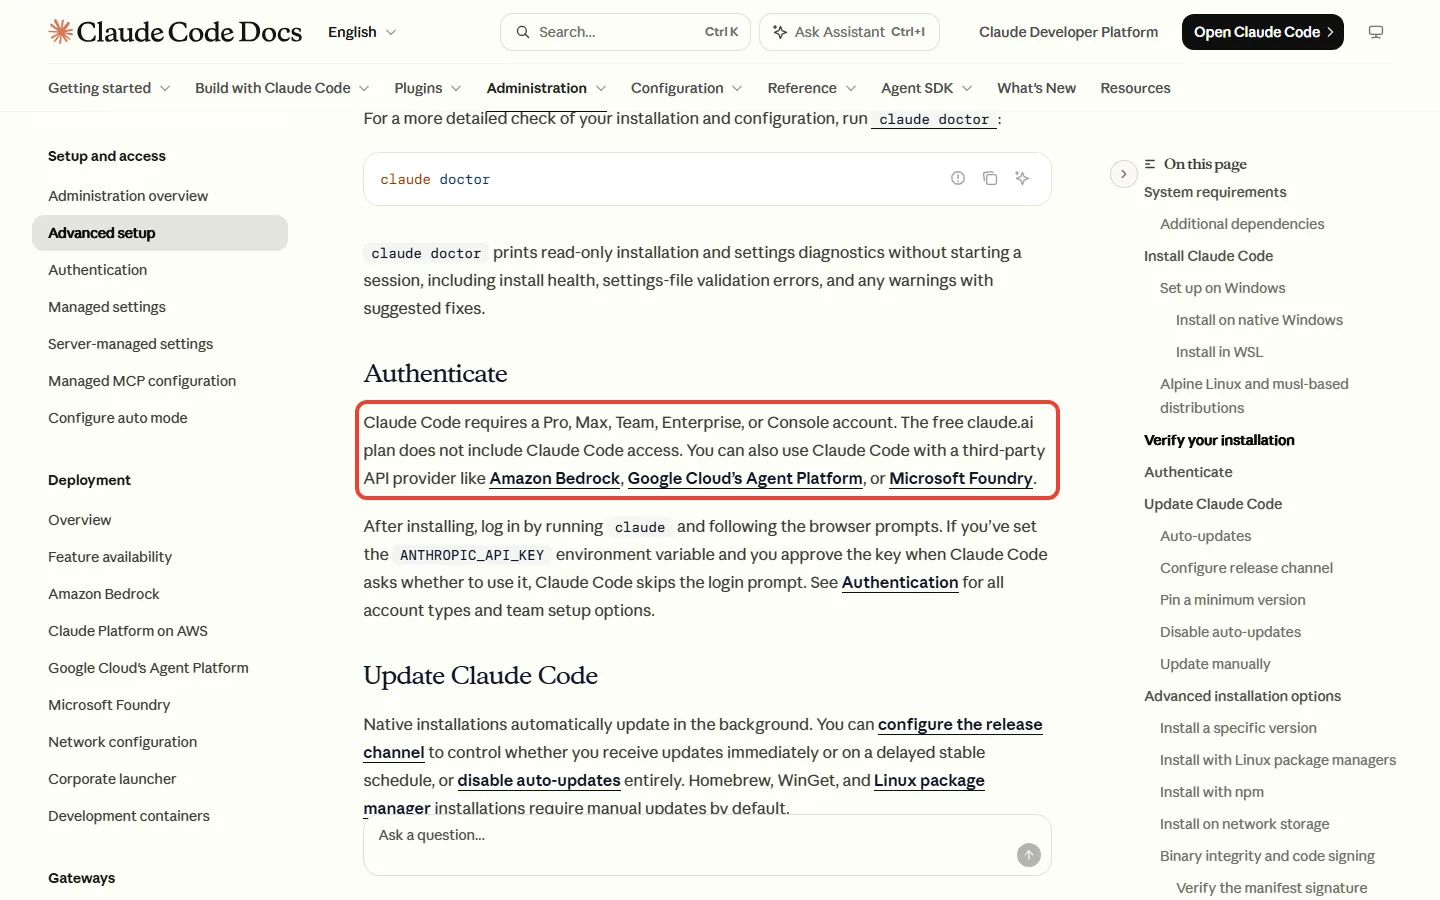Send the question with the arrow button
1440x900 pixels.
point(1029,855)
